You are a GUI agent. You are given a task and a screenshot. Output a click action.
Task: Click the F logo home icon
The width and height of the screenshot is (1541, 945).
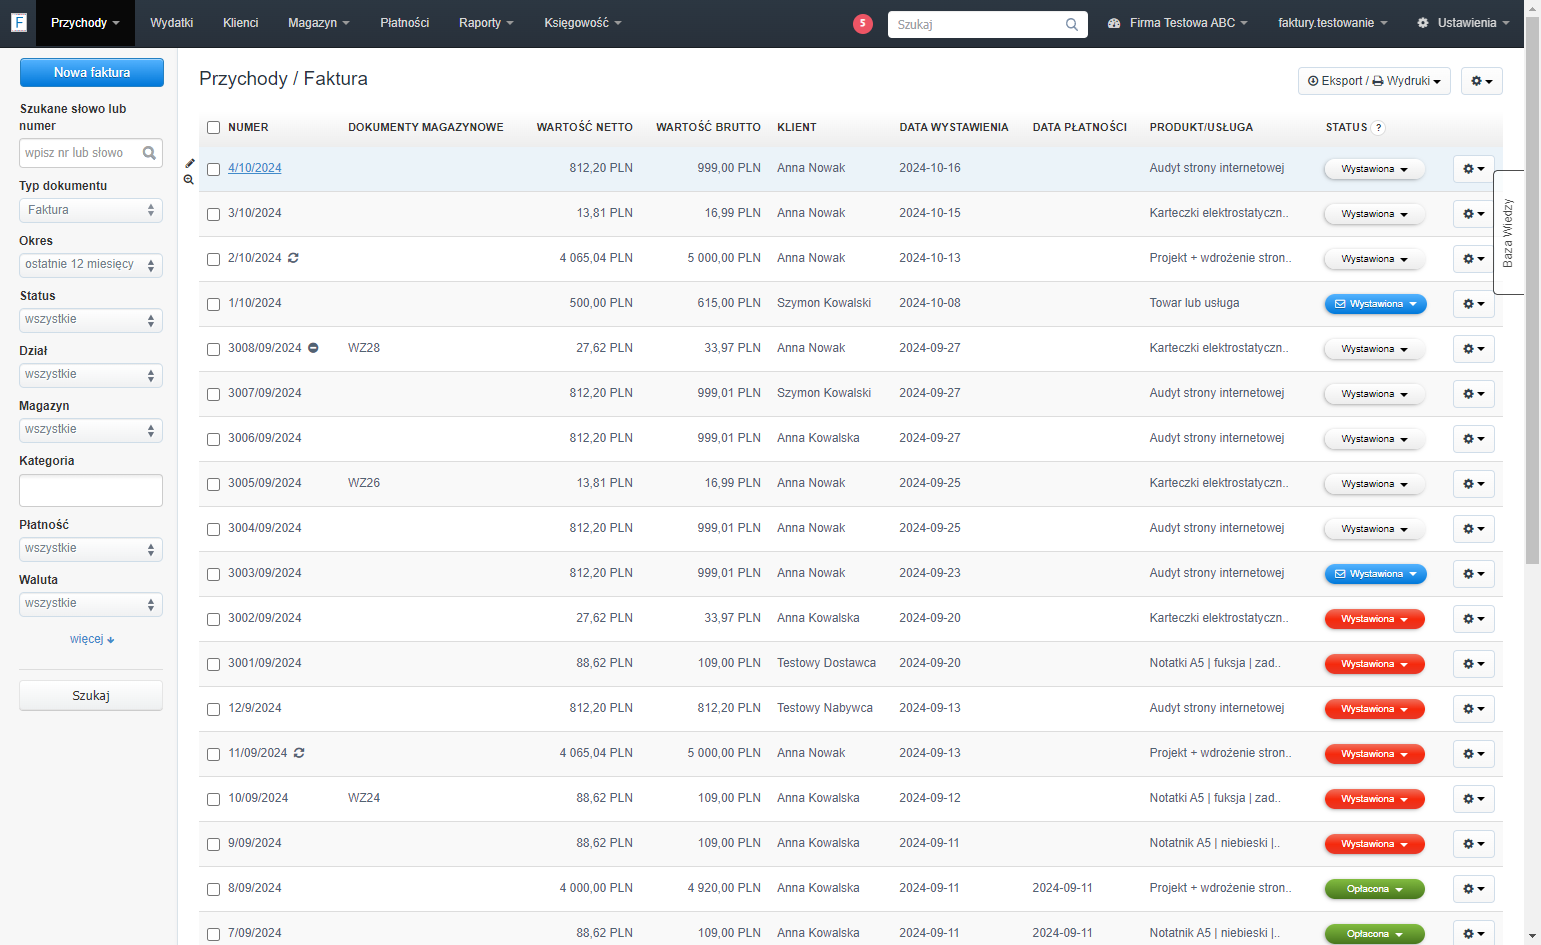click(18, 22)
